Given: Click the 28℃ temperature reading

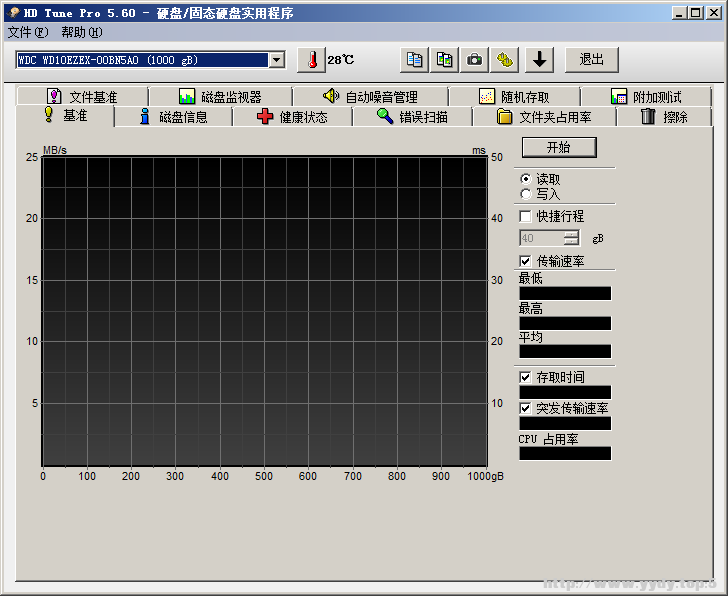Looking at the screenshot, I should tap(341, 60).
